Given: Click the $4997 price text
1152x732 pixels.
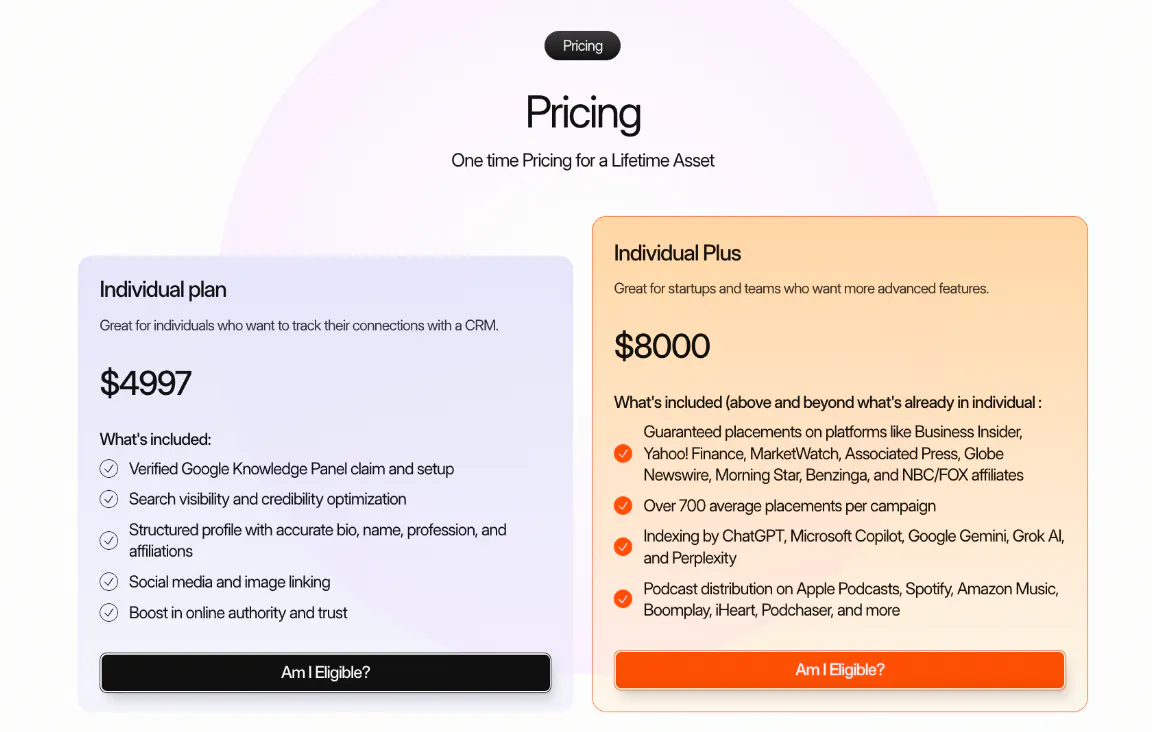Looking at the screenshot, I should (145, 383).
